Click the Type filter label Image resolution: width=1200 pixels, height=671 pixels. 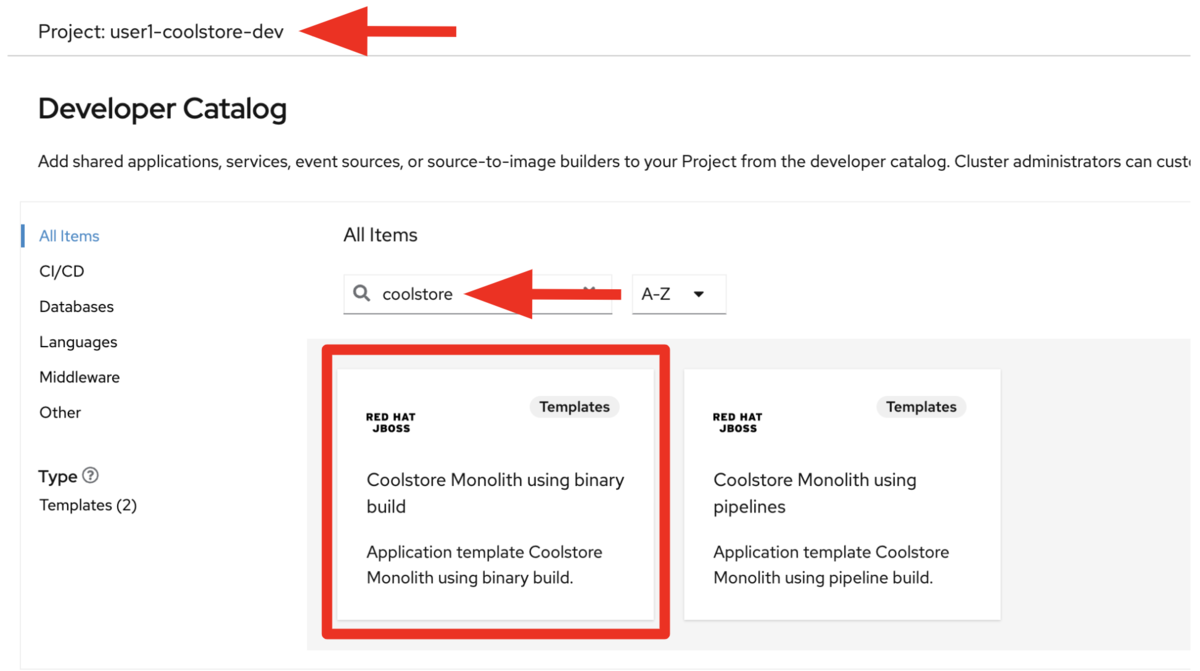[58, 476]
